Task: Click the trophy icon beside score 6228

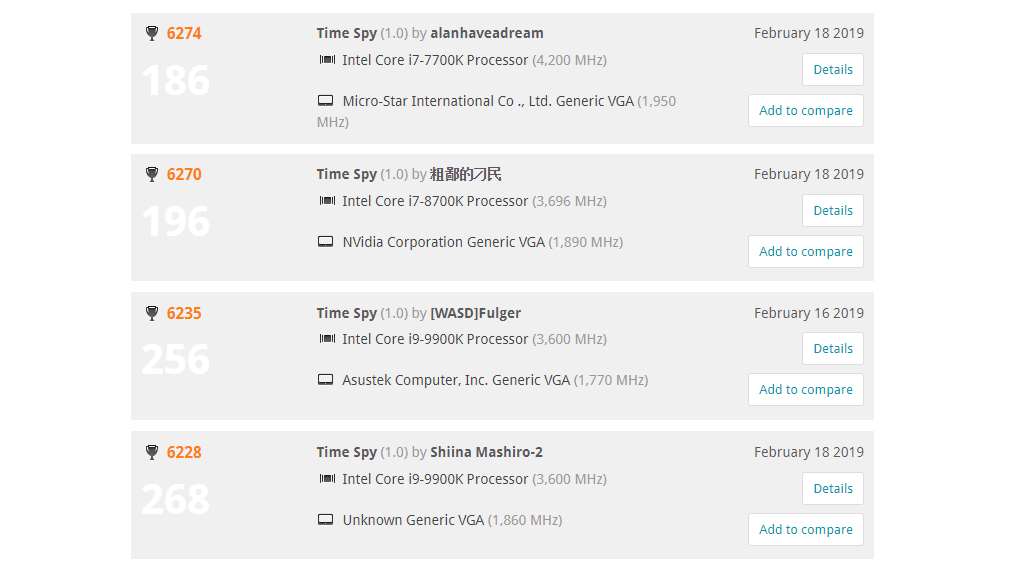Action: click(x=152, y=452)
